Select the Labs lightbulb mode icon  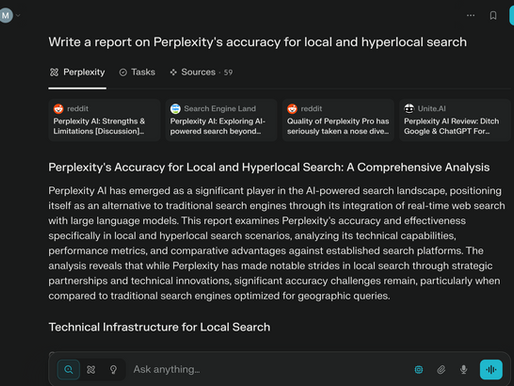coord(113,369)
